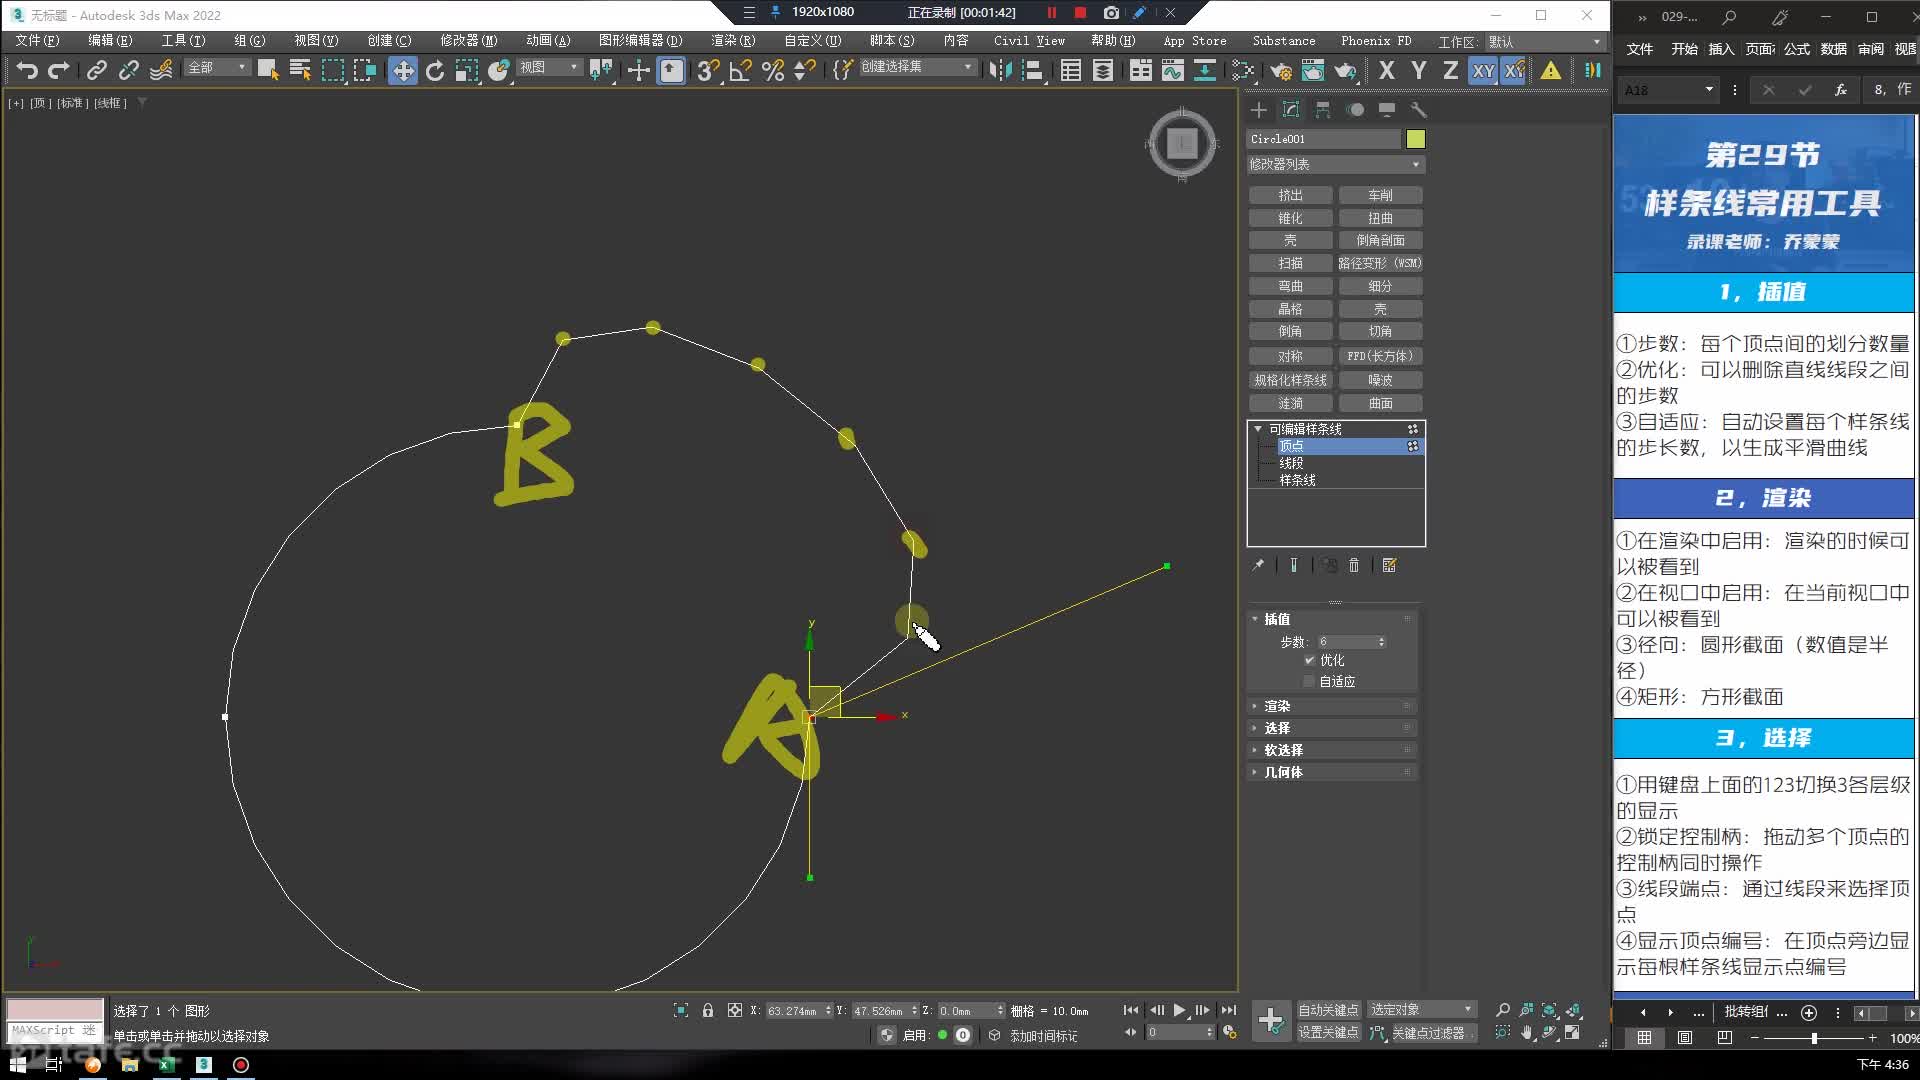The height and width of the screenshot is (1080, 1920).
Task: Switch to the Motion panel tab
Action: point(1355,109)
